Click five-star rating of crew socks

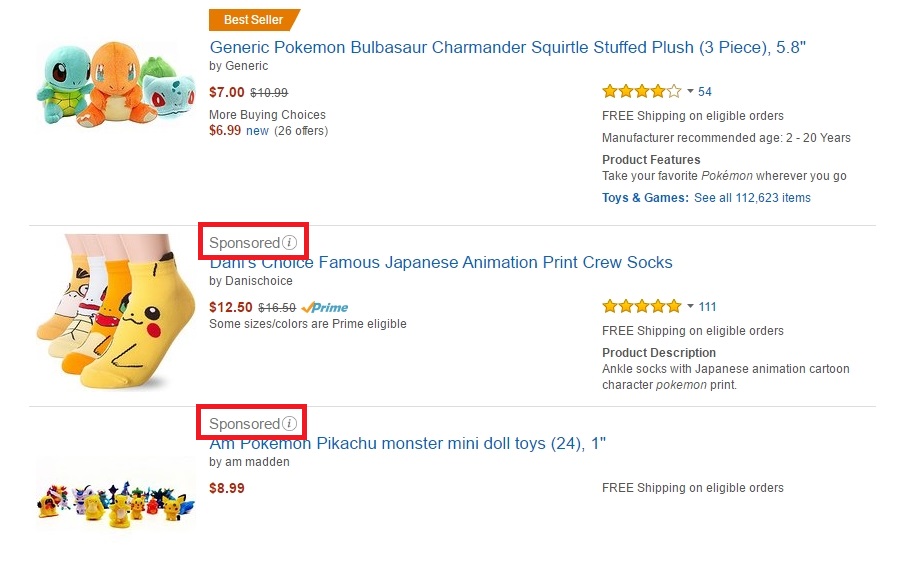tap(641, 307)
